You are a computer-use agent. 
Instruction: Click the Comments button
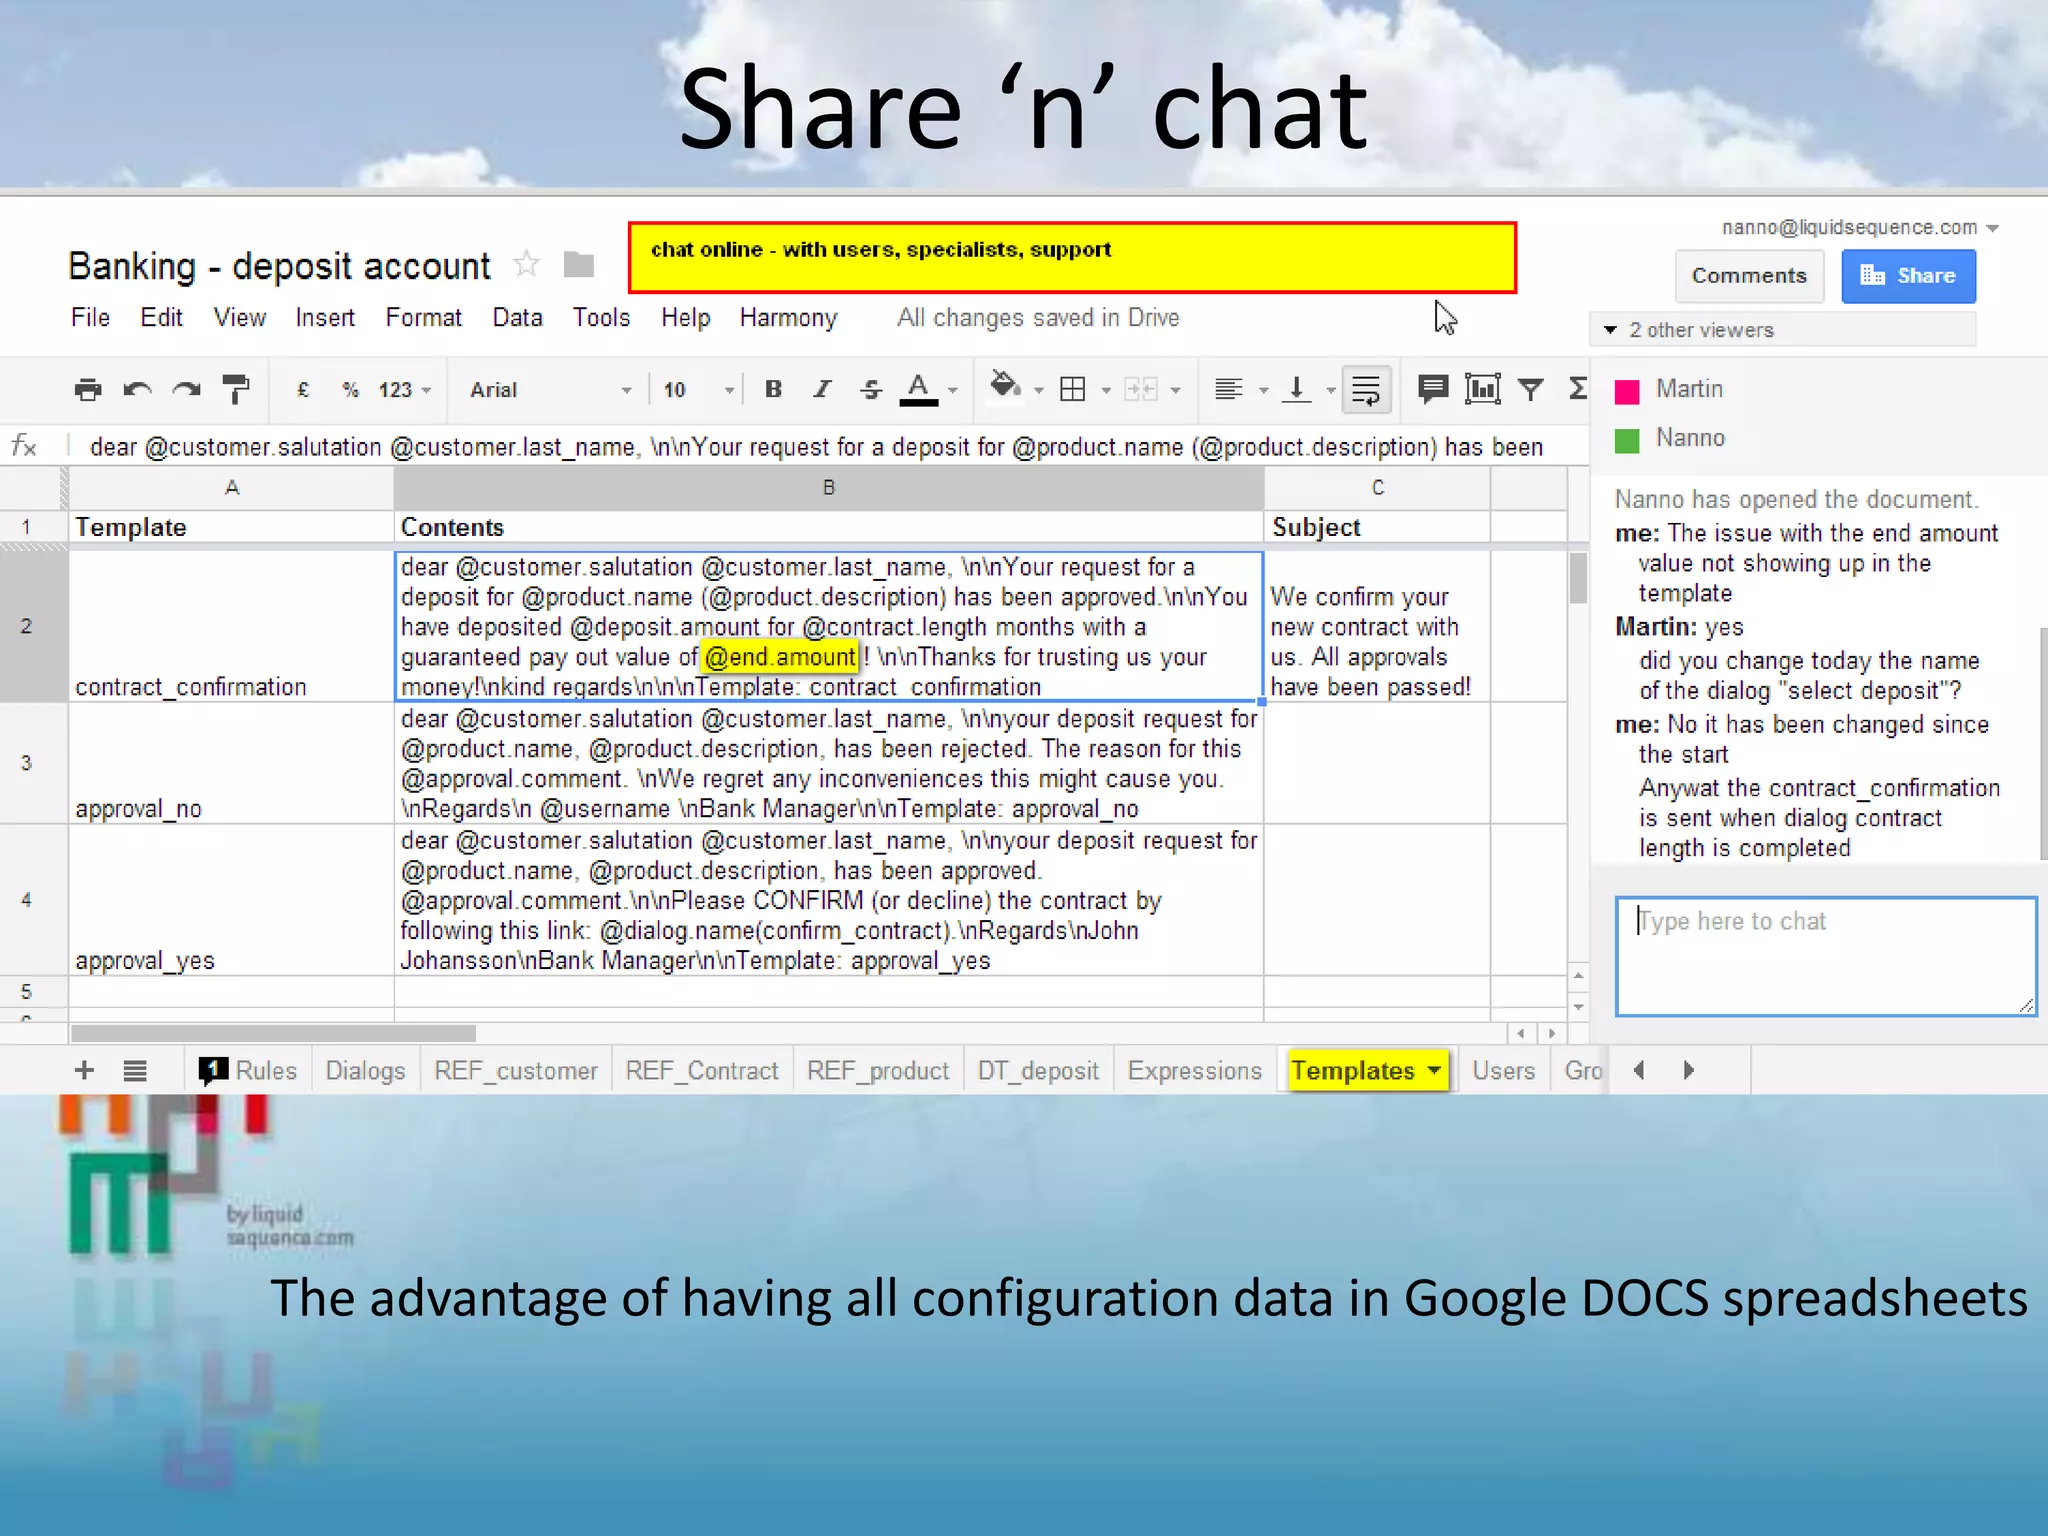[x=1749, y=276]
